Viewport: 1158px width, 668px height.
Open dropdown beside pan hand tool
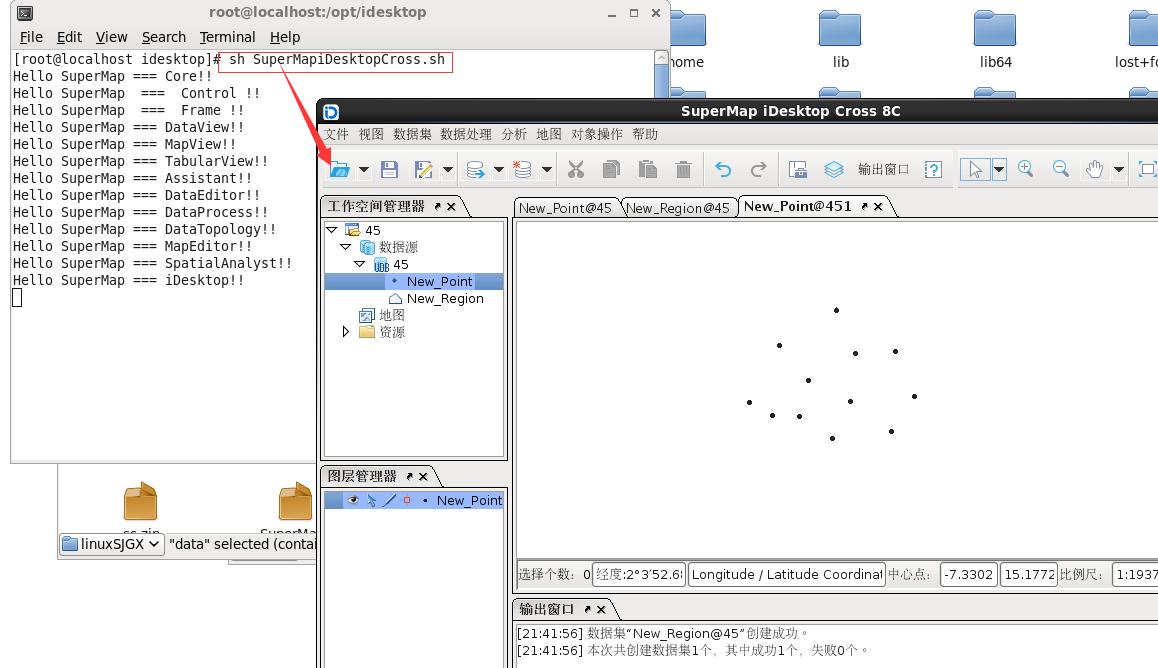coord(1119,170)
